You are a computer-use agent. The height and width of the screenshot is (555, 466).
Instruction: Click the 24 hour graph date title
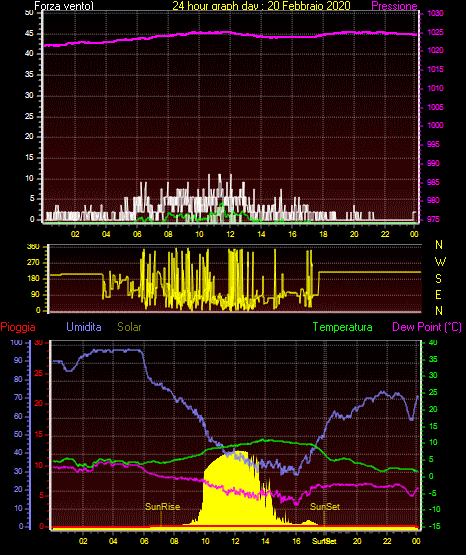[x=261, y=6]
